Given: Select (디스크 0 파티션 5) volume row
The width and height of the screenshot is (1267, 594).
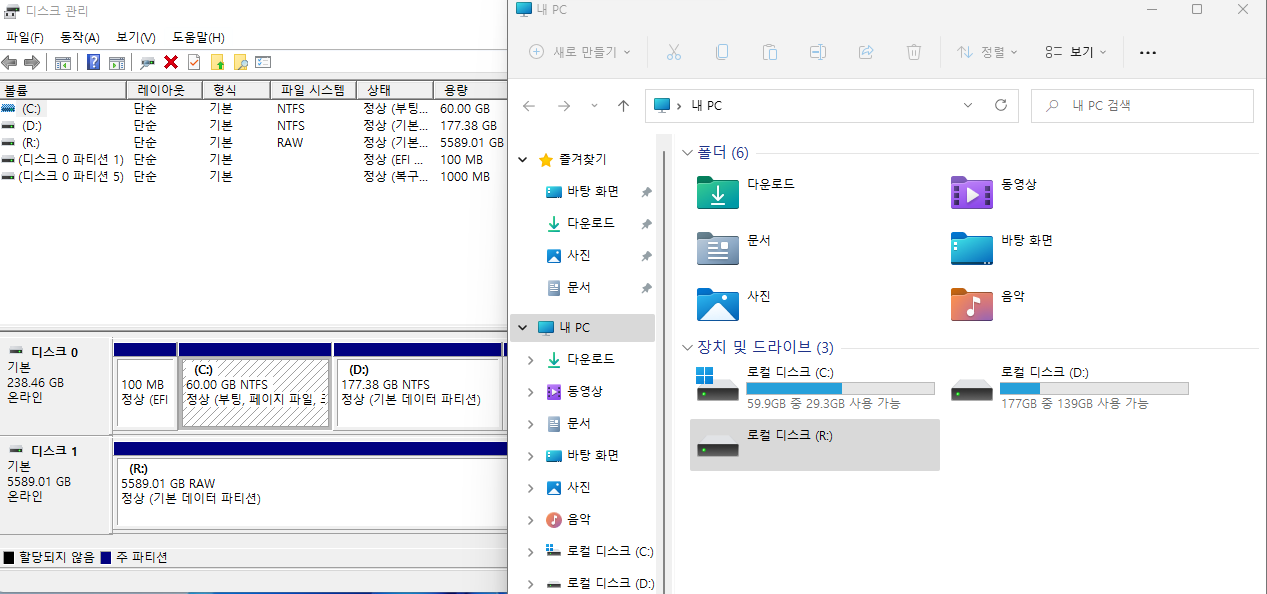Looking at the screenshot, I should (254, 177).
